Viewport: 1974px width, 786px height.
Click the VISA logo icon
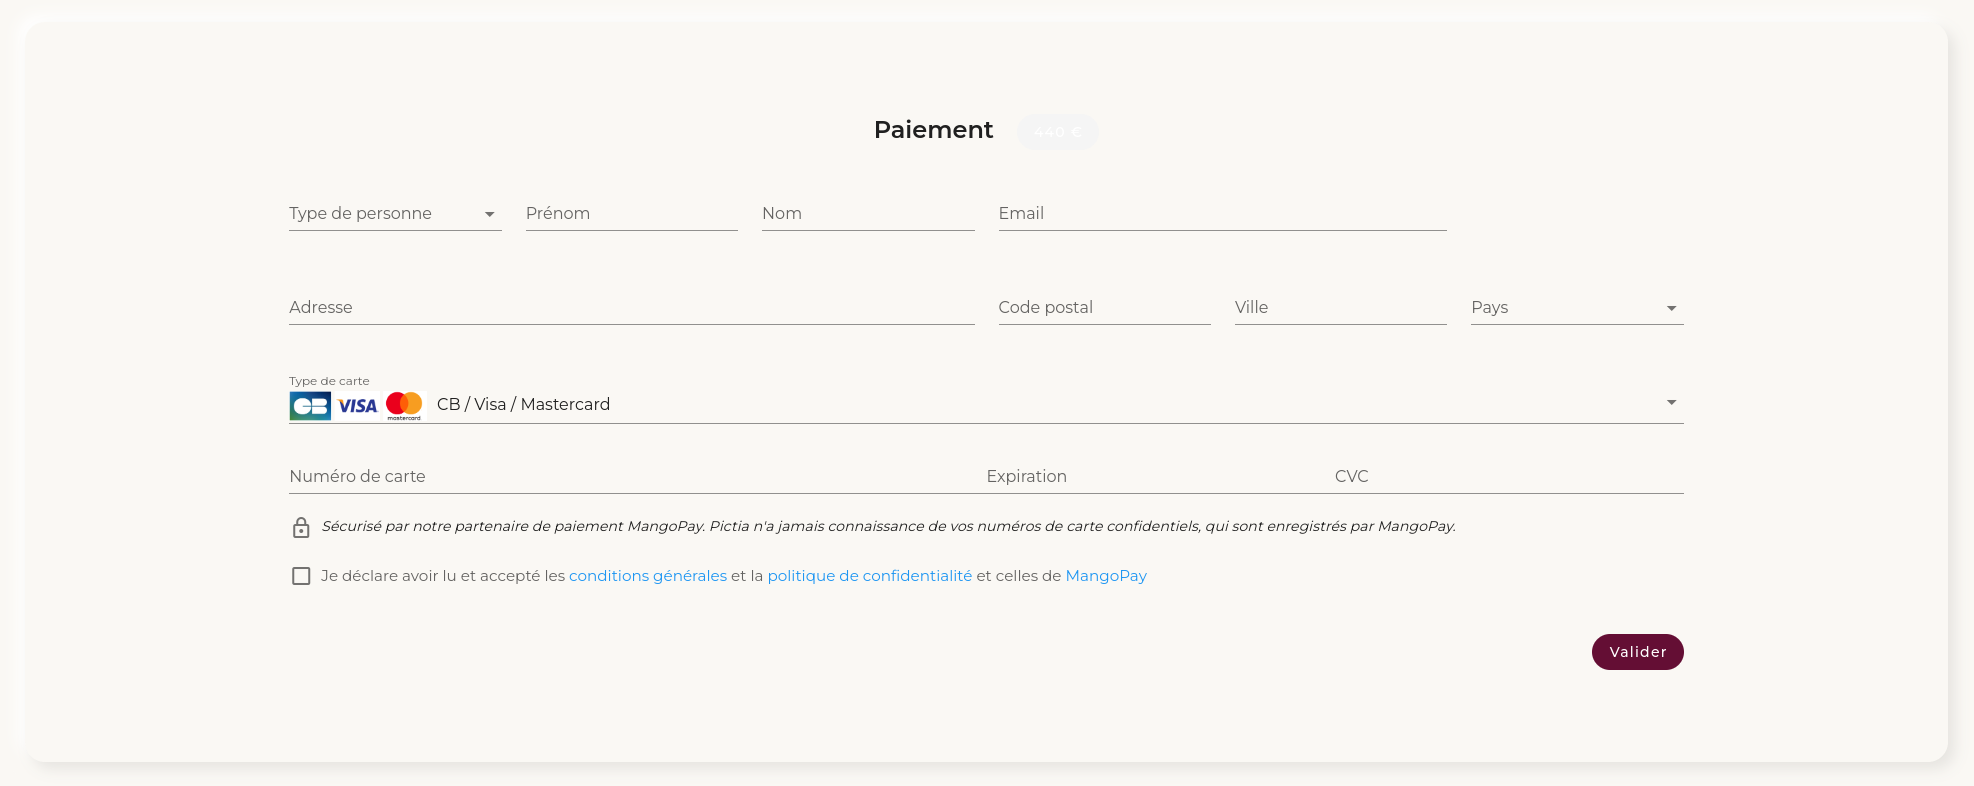(x=357, y=405)
